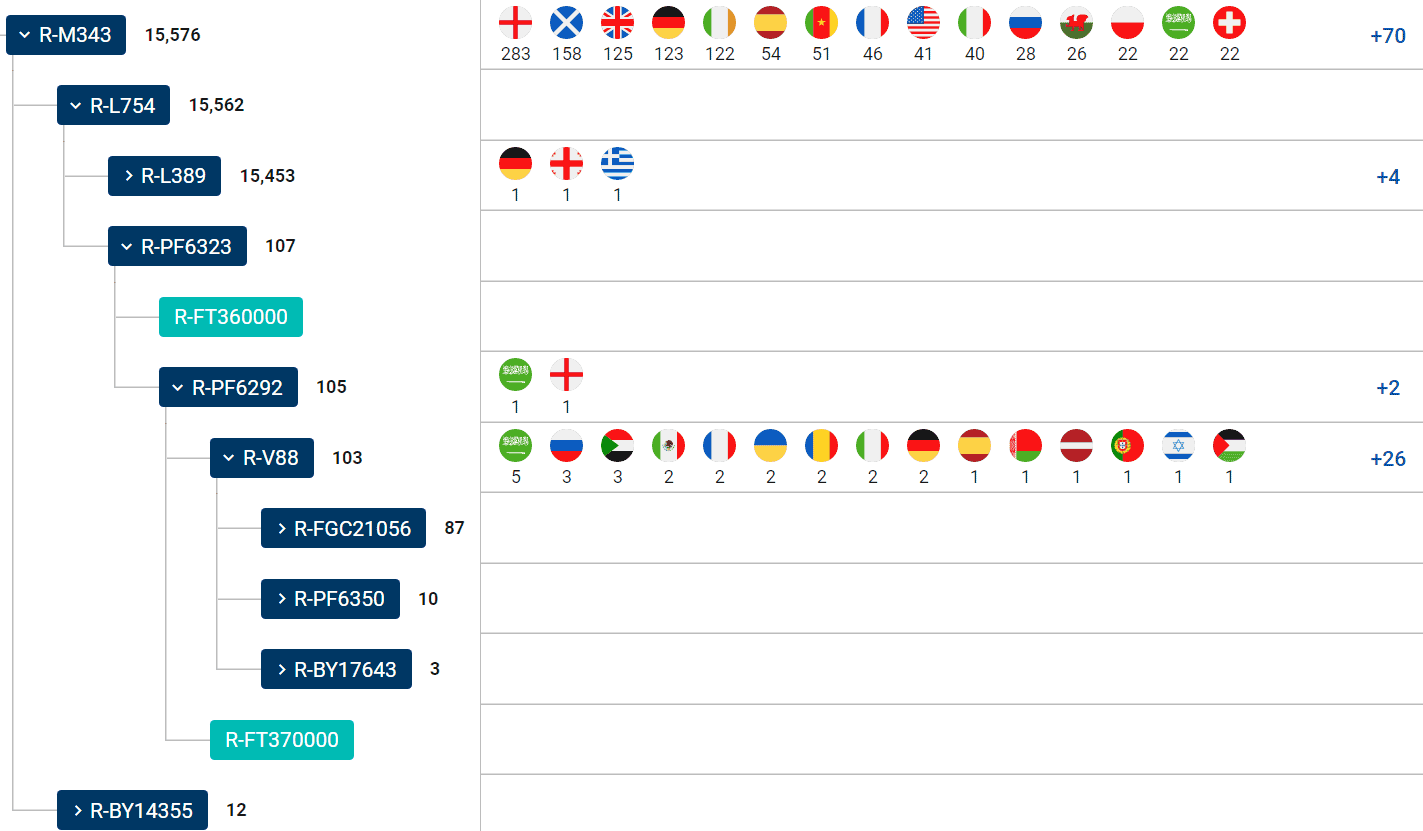Click the Wales dragon flag with count 26
The height and width of the screenshot is (831, 1423).
click(1076, 22)
